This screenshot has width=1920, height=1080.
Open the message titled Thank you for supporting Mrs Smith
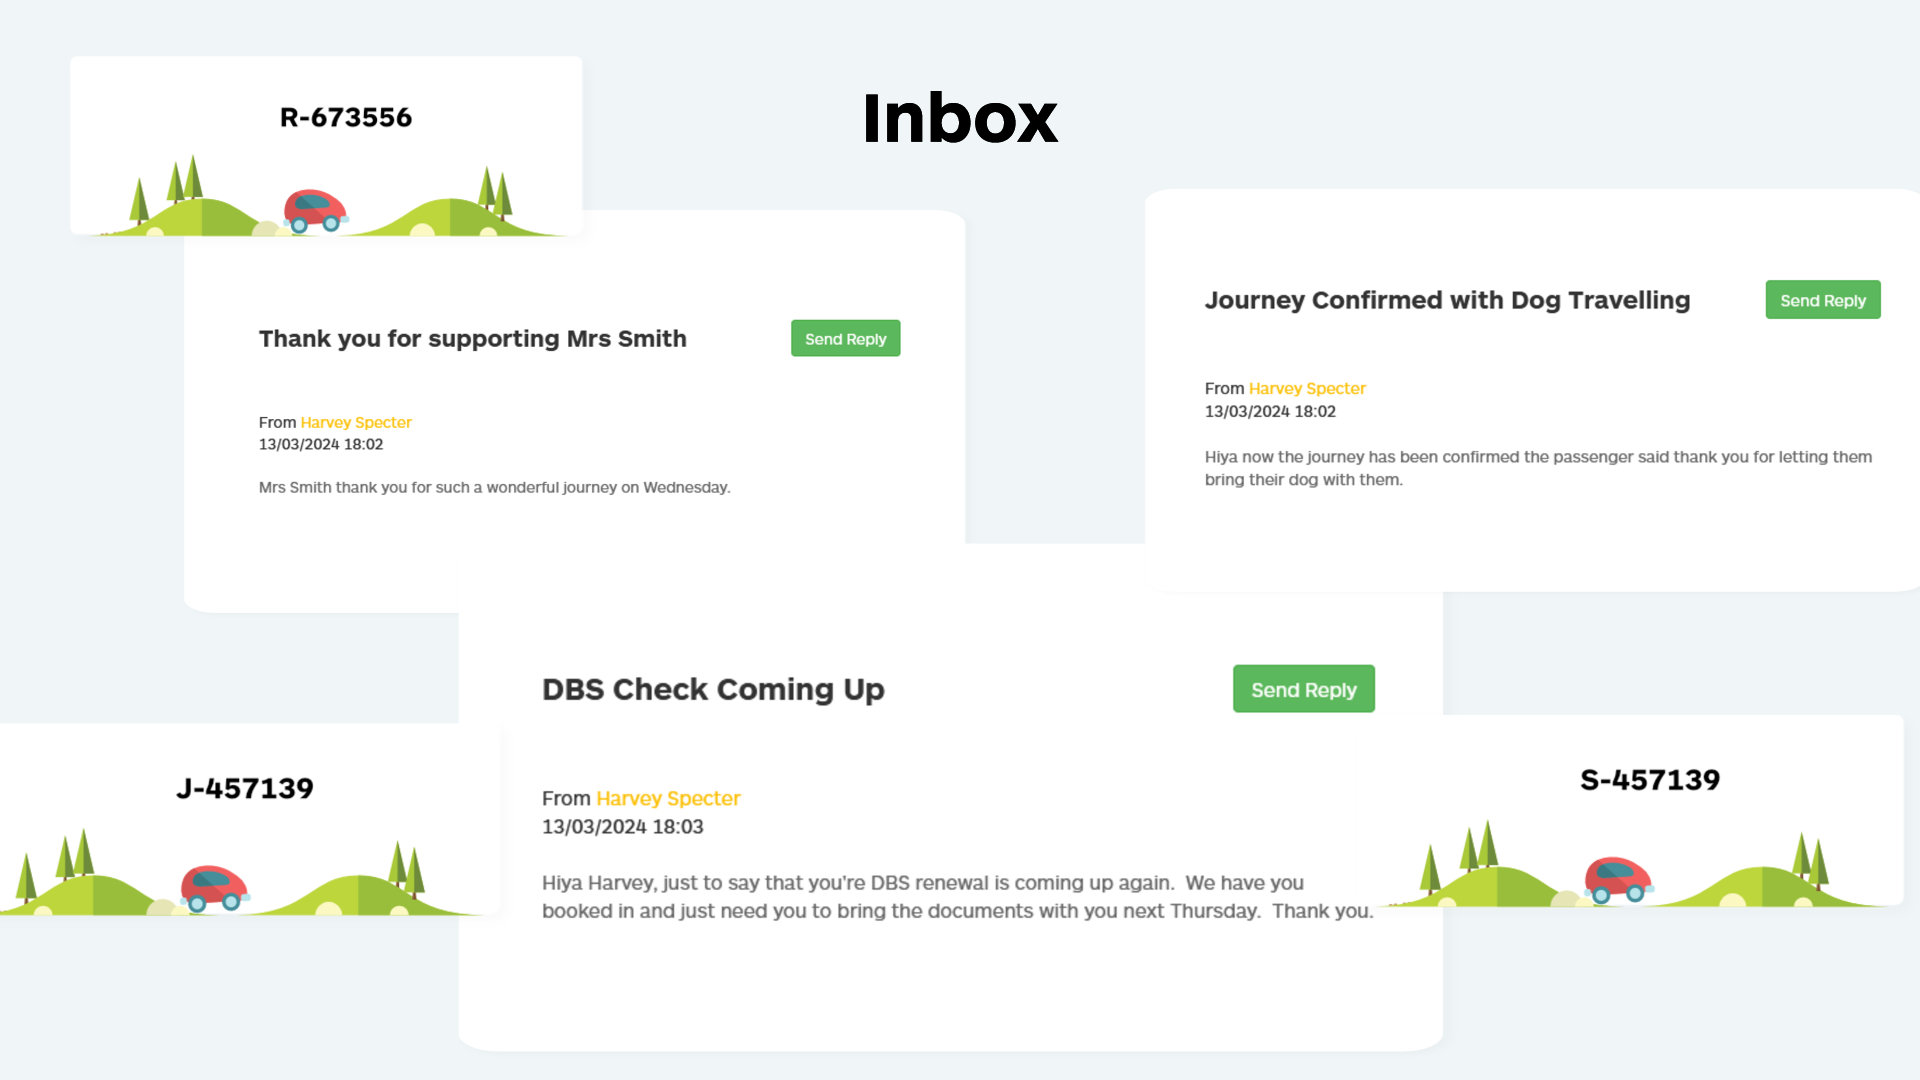472,338
